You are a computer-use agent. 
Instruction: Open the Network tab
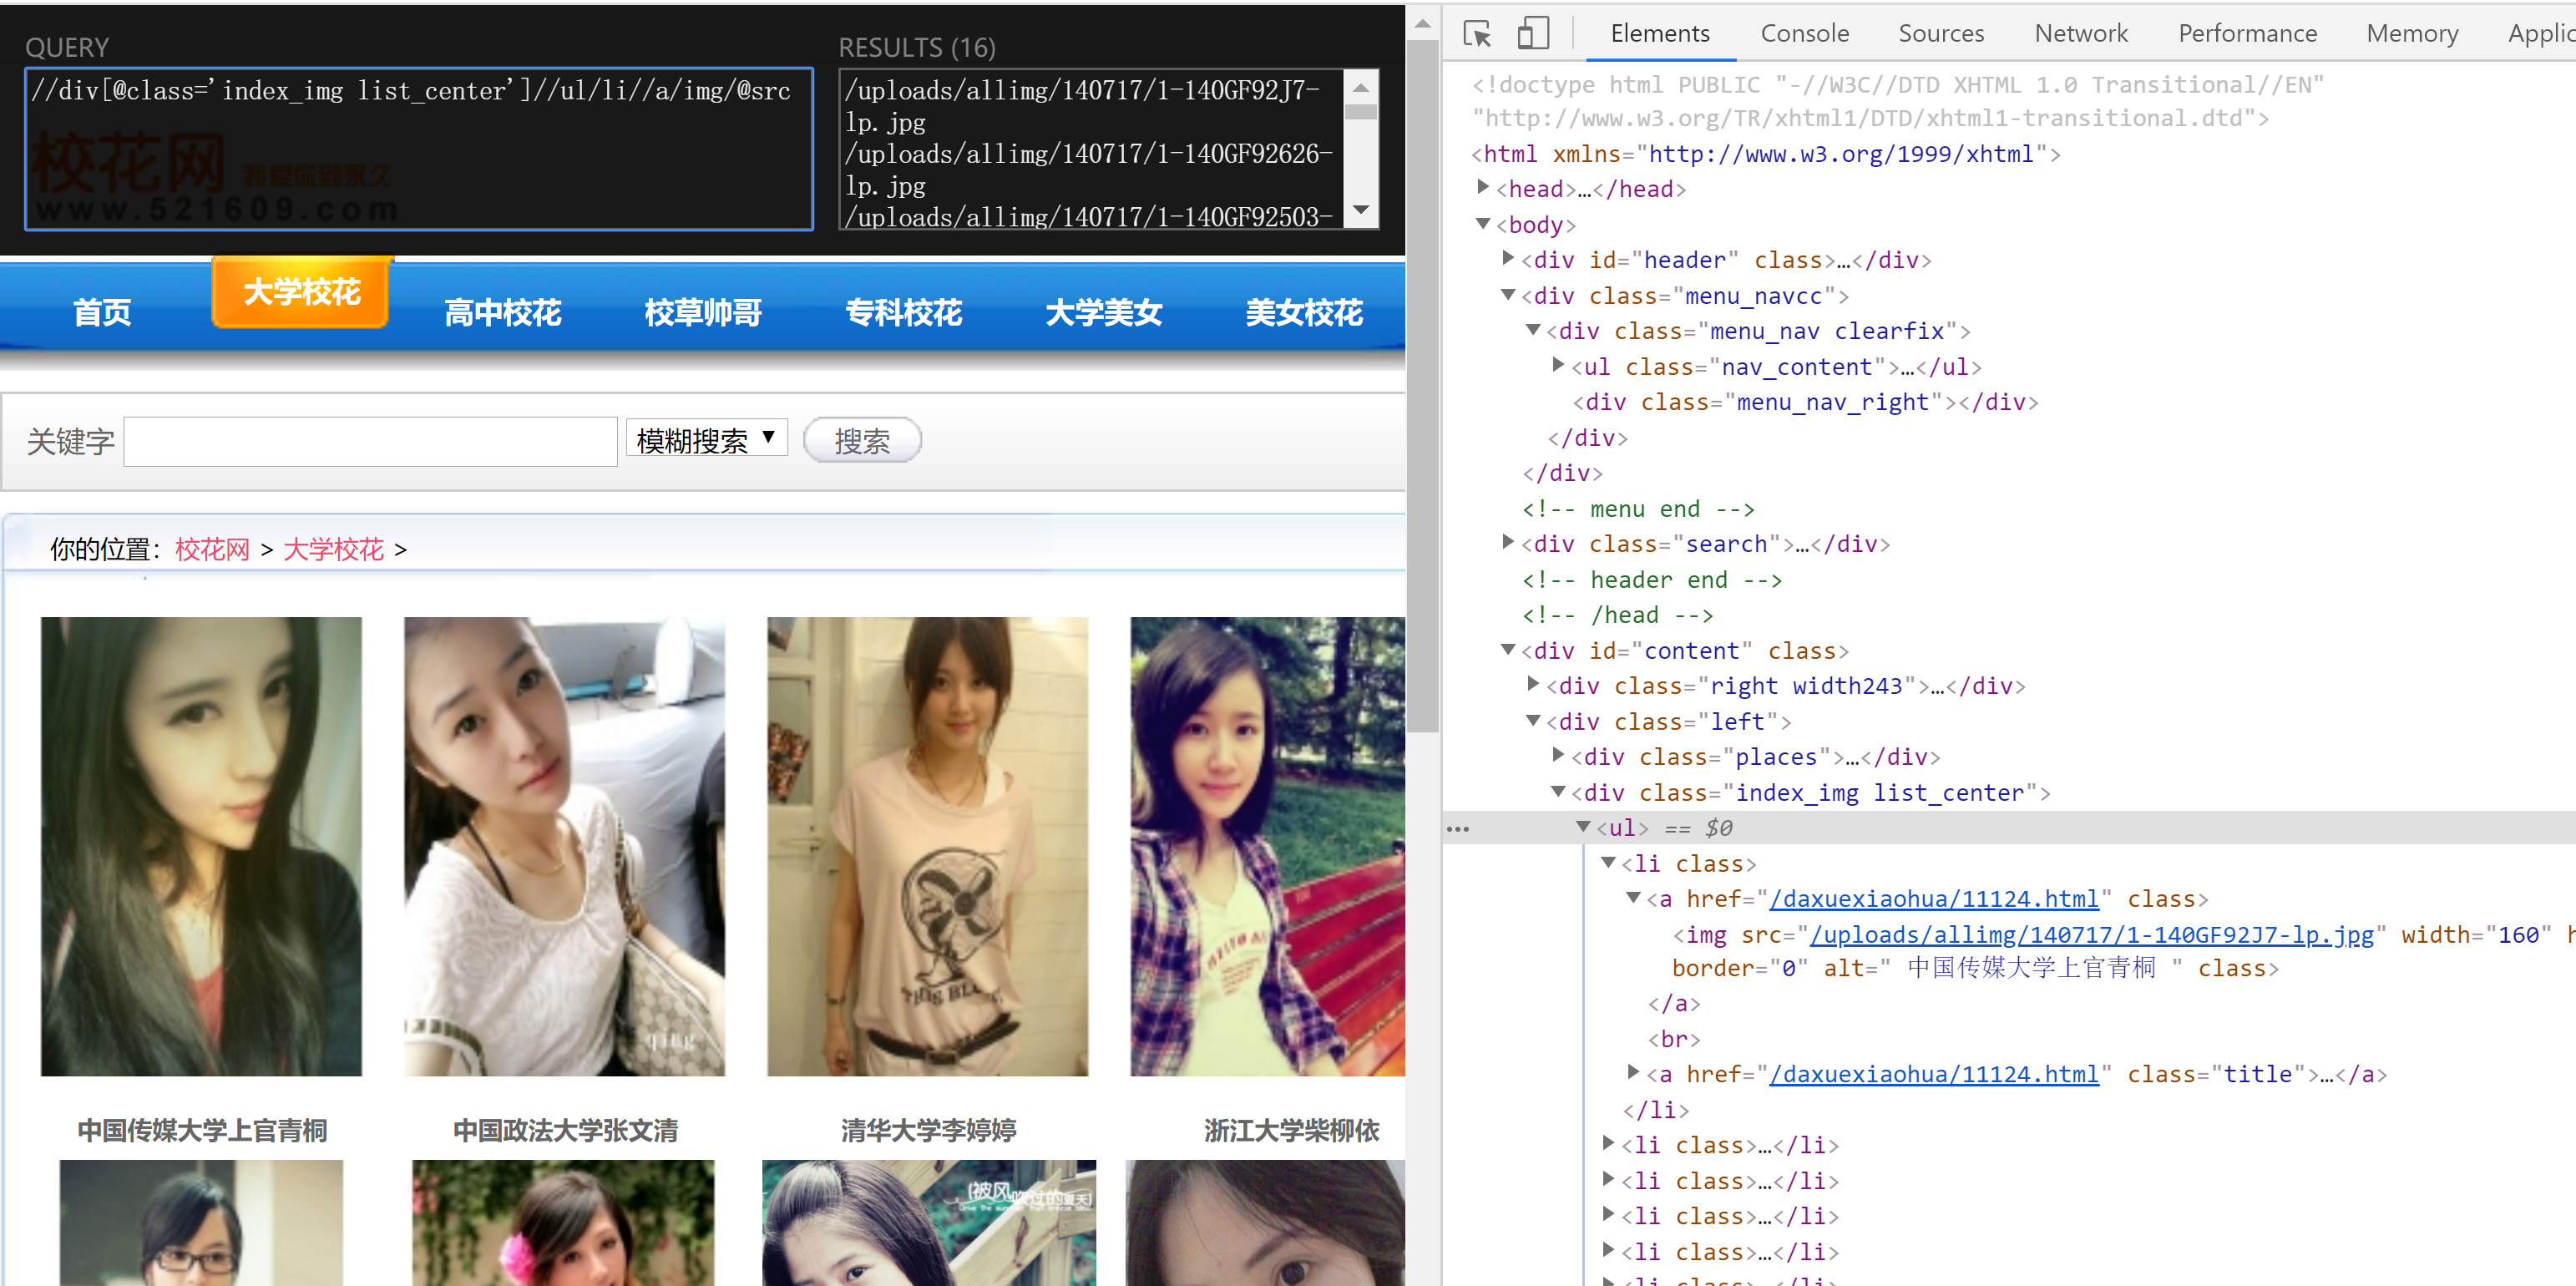pos(2080,34)
